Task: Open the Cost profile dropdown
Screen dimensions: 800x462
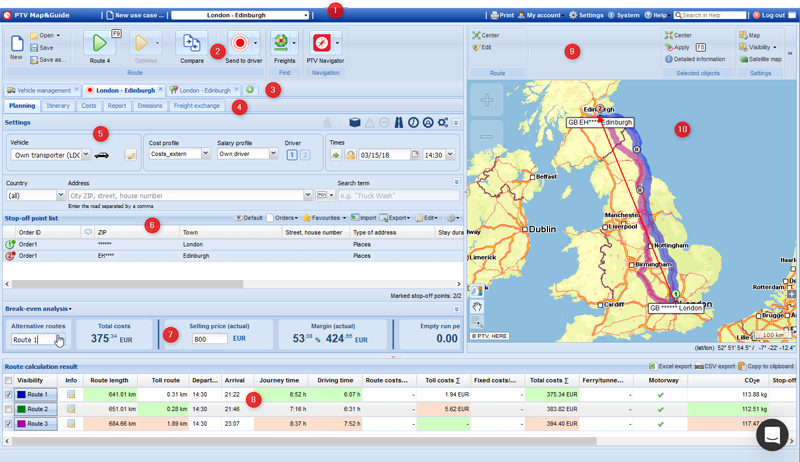Action: coord(205,153)
